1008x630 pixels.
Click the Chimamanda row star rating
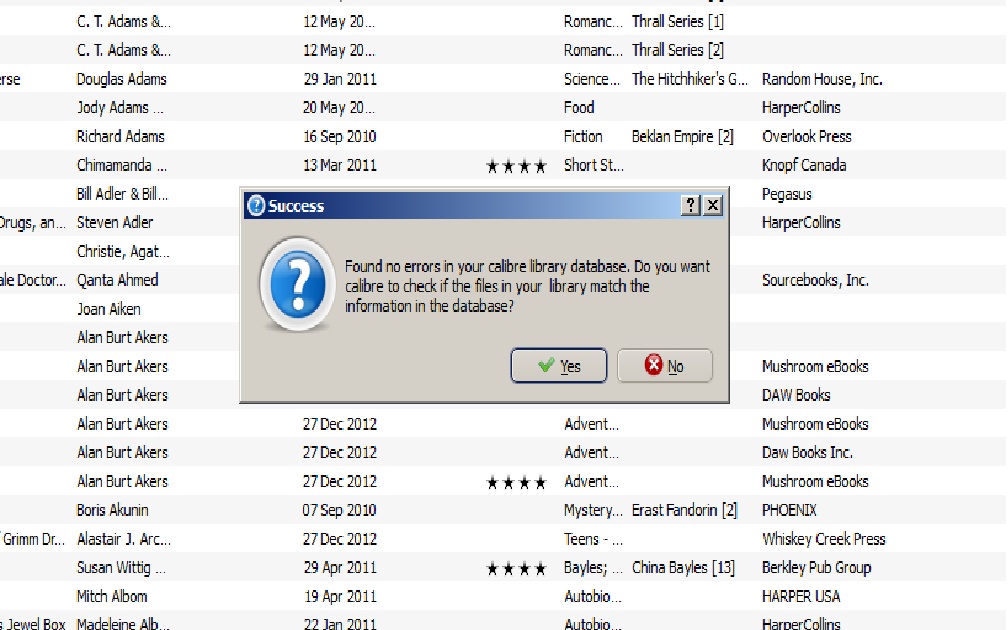click(516, 166)
